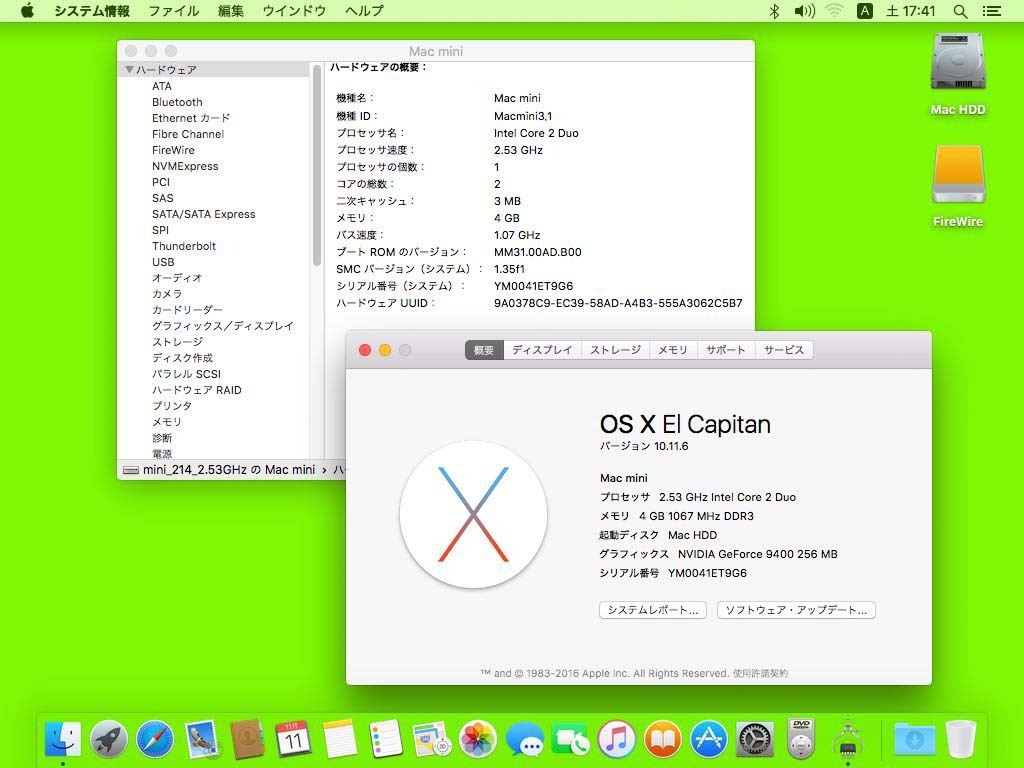
Task: Open 編集 menu
Action: coord(231,11)
